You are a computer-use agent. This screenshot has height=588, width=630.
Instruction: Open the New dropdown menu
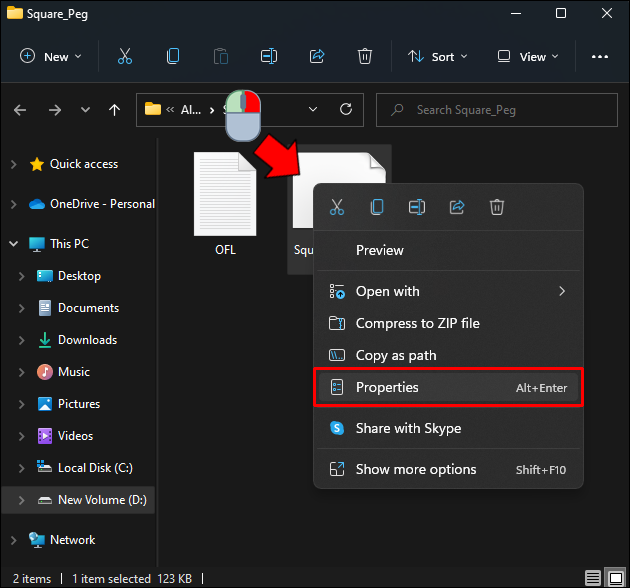51,57
